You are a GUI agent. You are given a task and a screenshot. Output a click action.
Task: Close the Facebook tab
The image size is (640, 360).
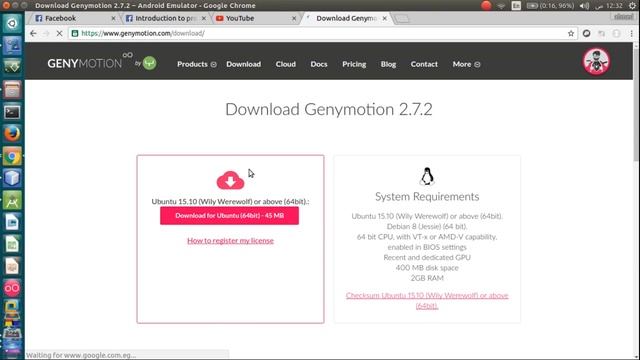[x=113, y=18]
